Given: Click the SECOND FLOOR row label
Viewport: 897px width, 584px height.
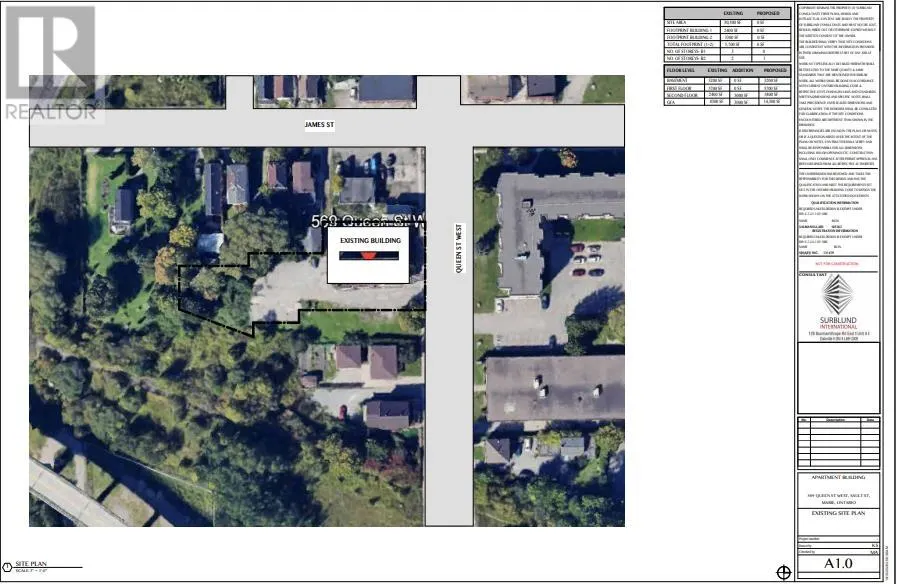Looking at the screenshot, I should [682, 95].
